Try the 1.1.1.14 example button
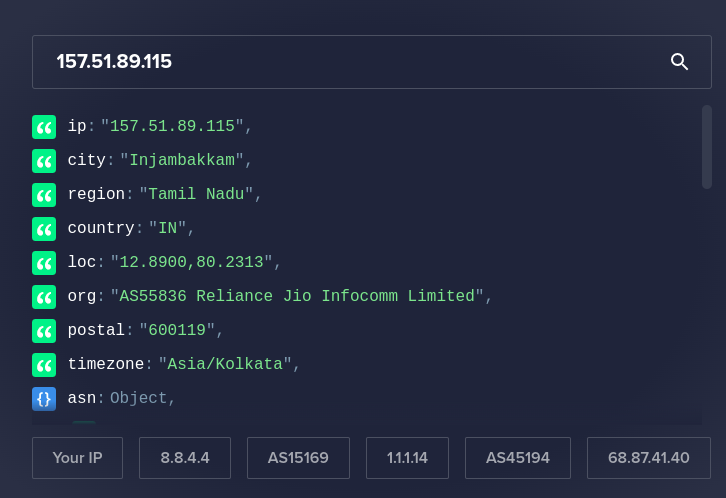The width and height of the screenshot is (726, 498). pos(407,458)
